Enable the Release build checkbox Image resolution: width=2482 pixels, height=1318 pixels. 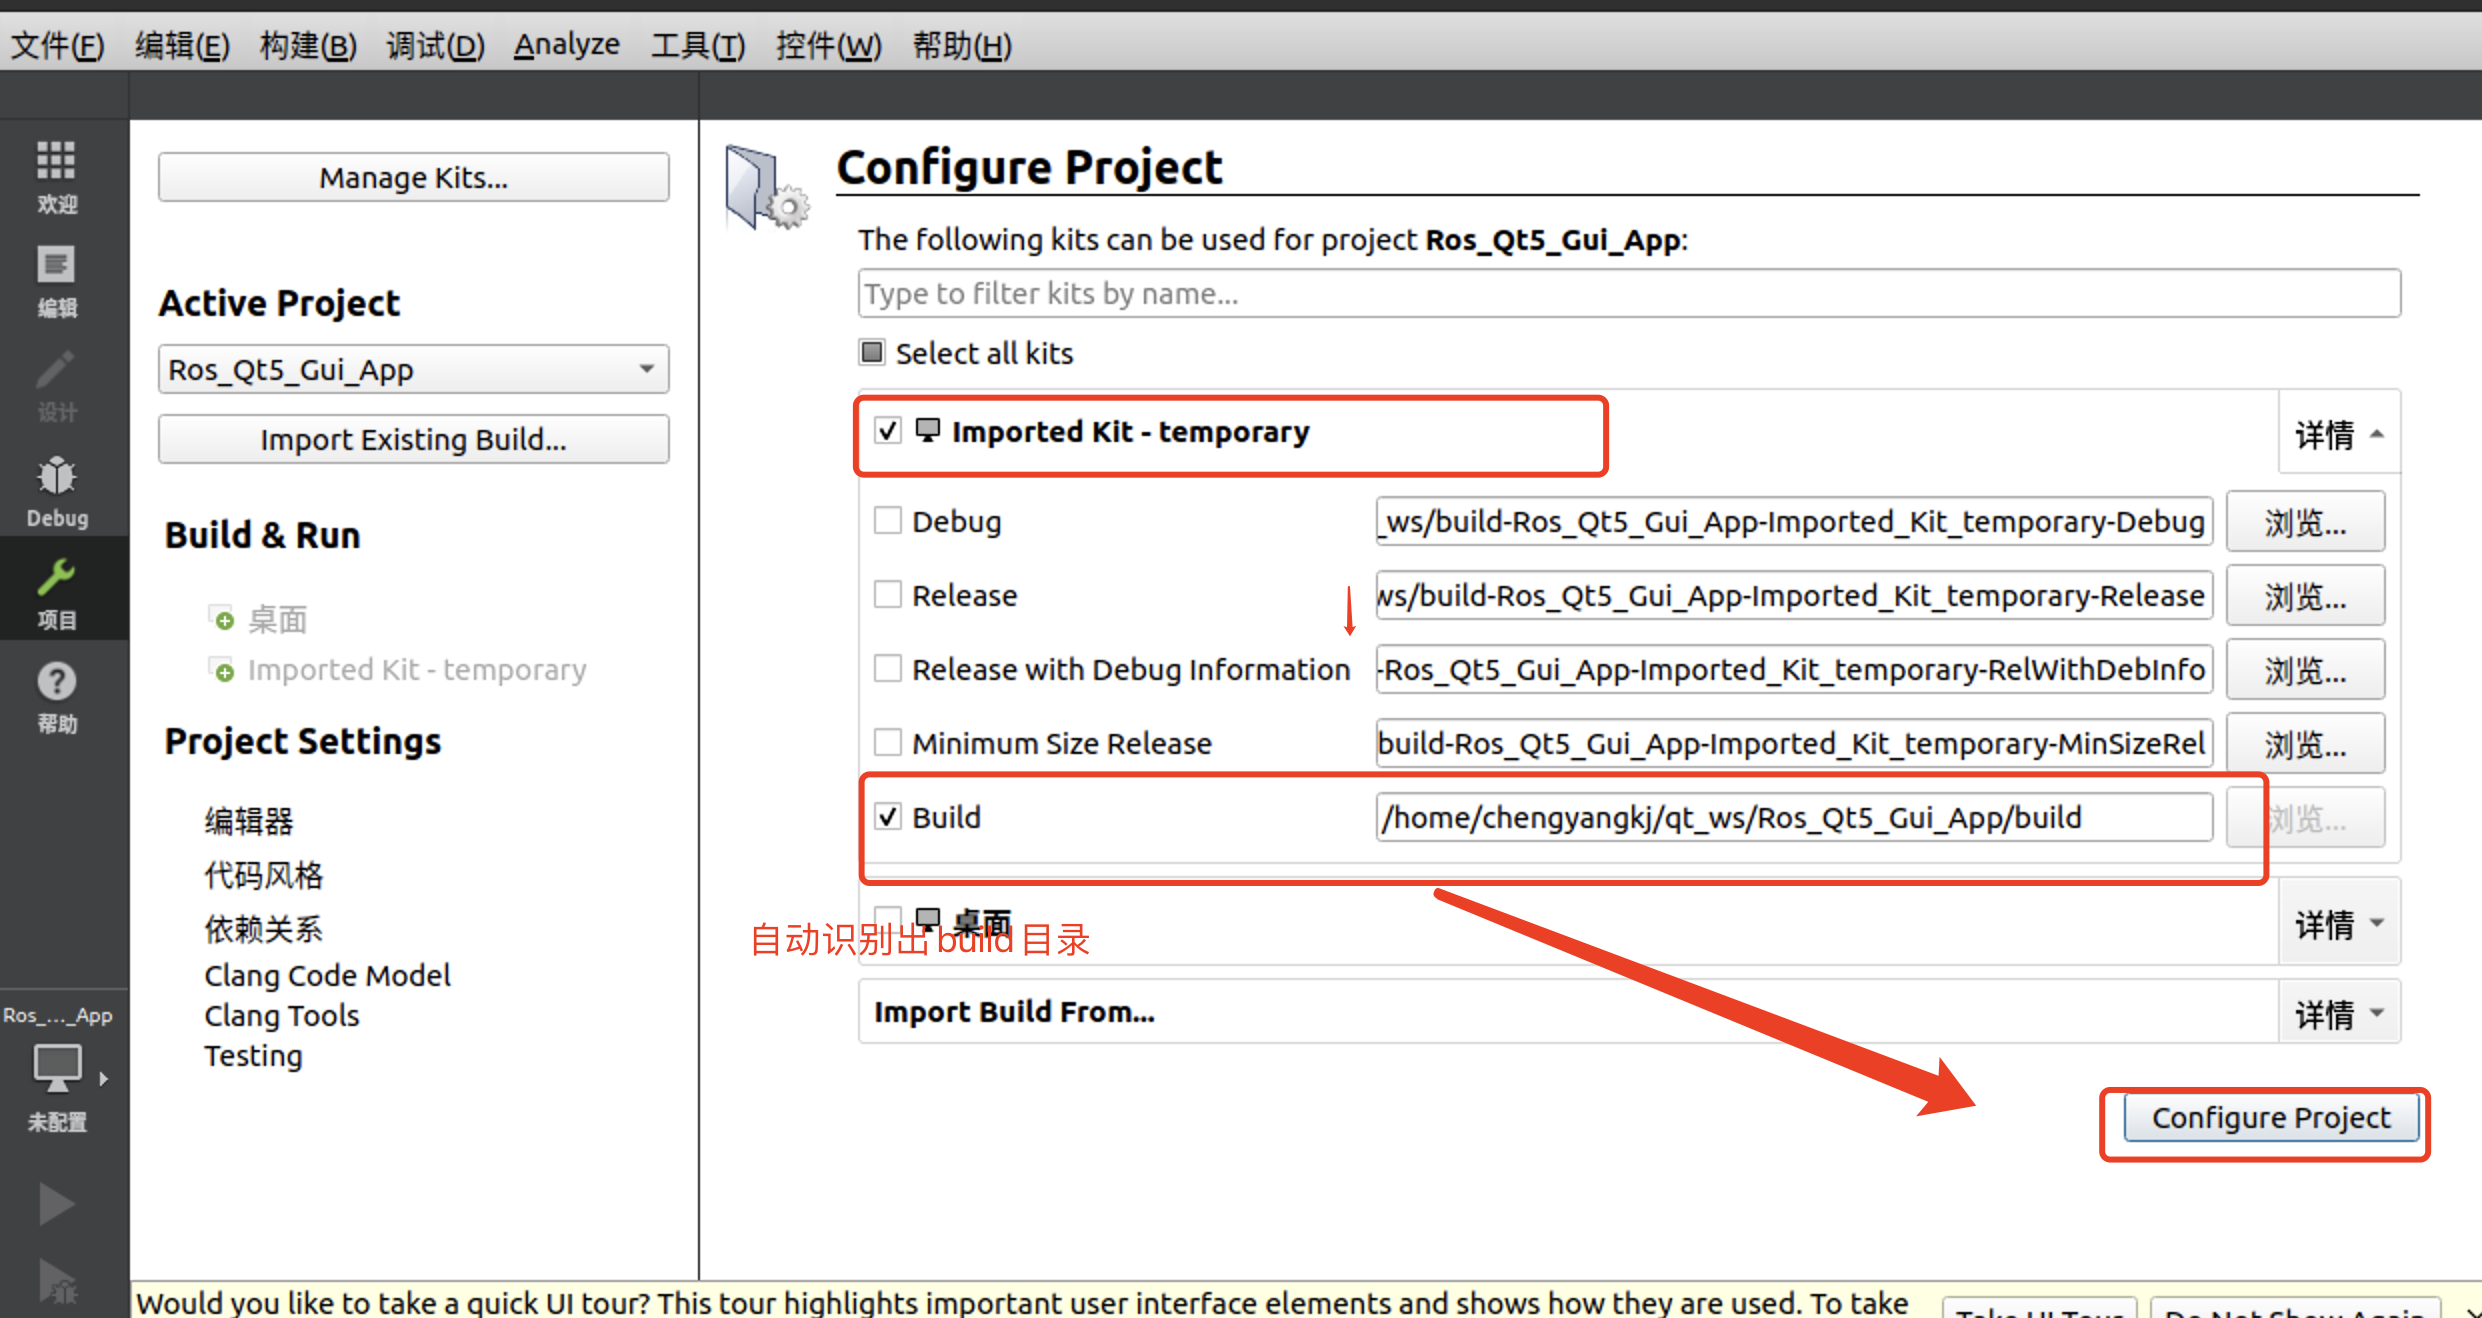(x=887, y=595)
